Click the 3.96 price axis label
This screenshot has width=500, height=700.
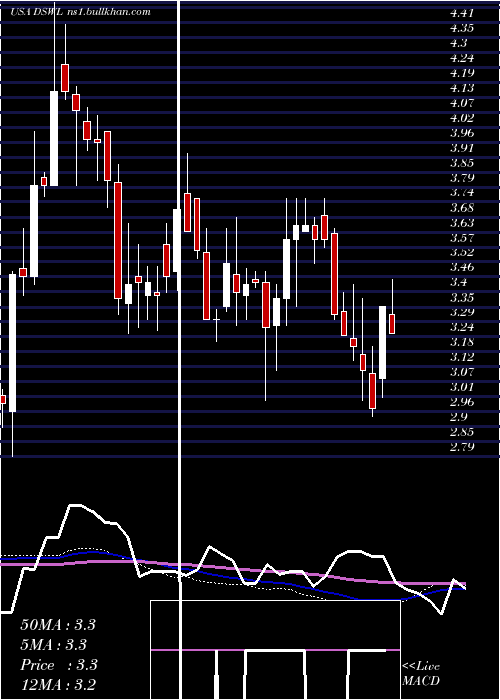[x=462, y=133]
